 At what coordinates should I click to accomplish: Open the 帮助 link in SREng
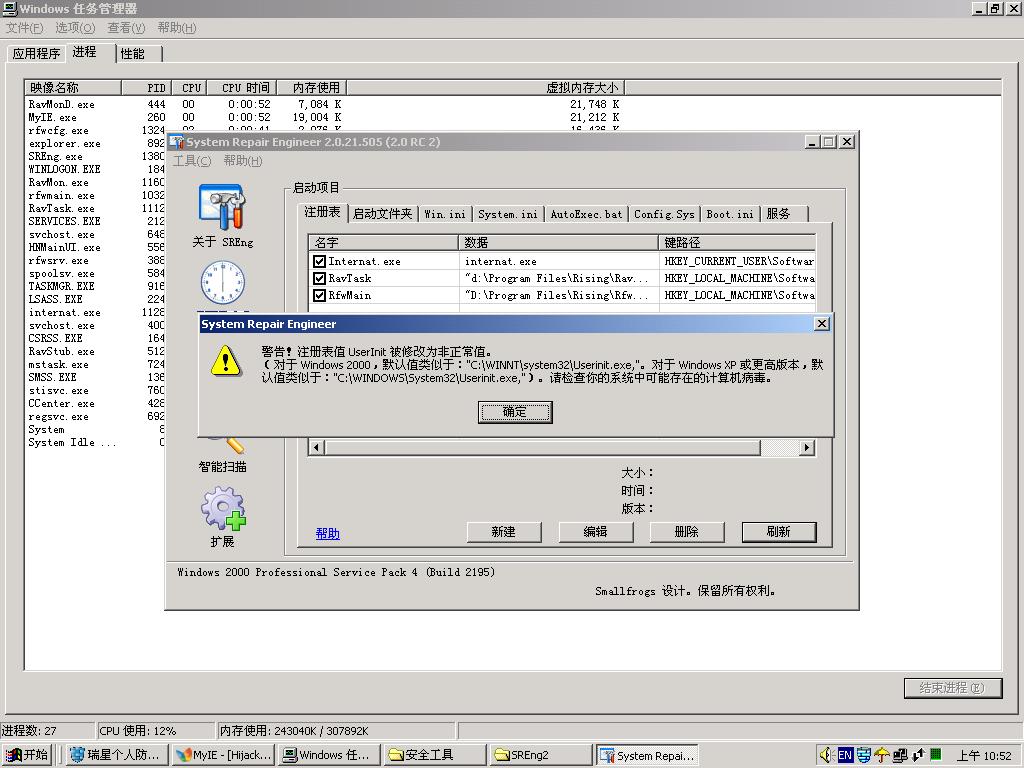tap(327, 534)
